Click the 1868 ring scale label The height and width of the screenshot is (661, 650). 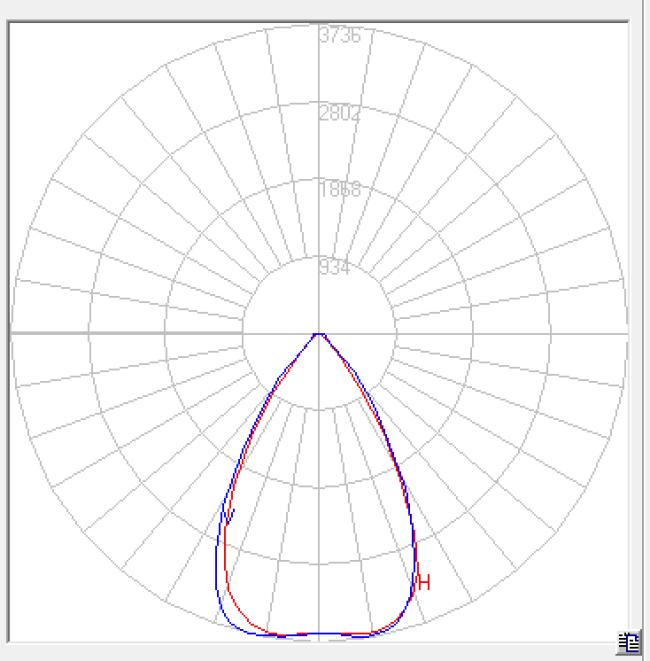339,190
